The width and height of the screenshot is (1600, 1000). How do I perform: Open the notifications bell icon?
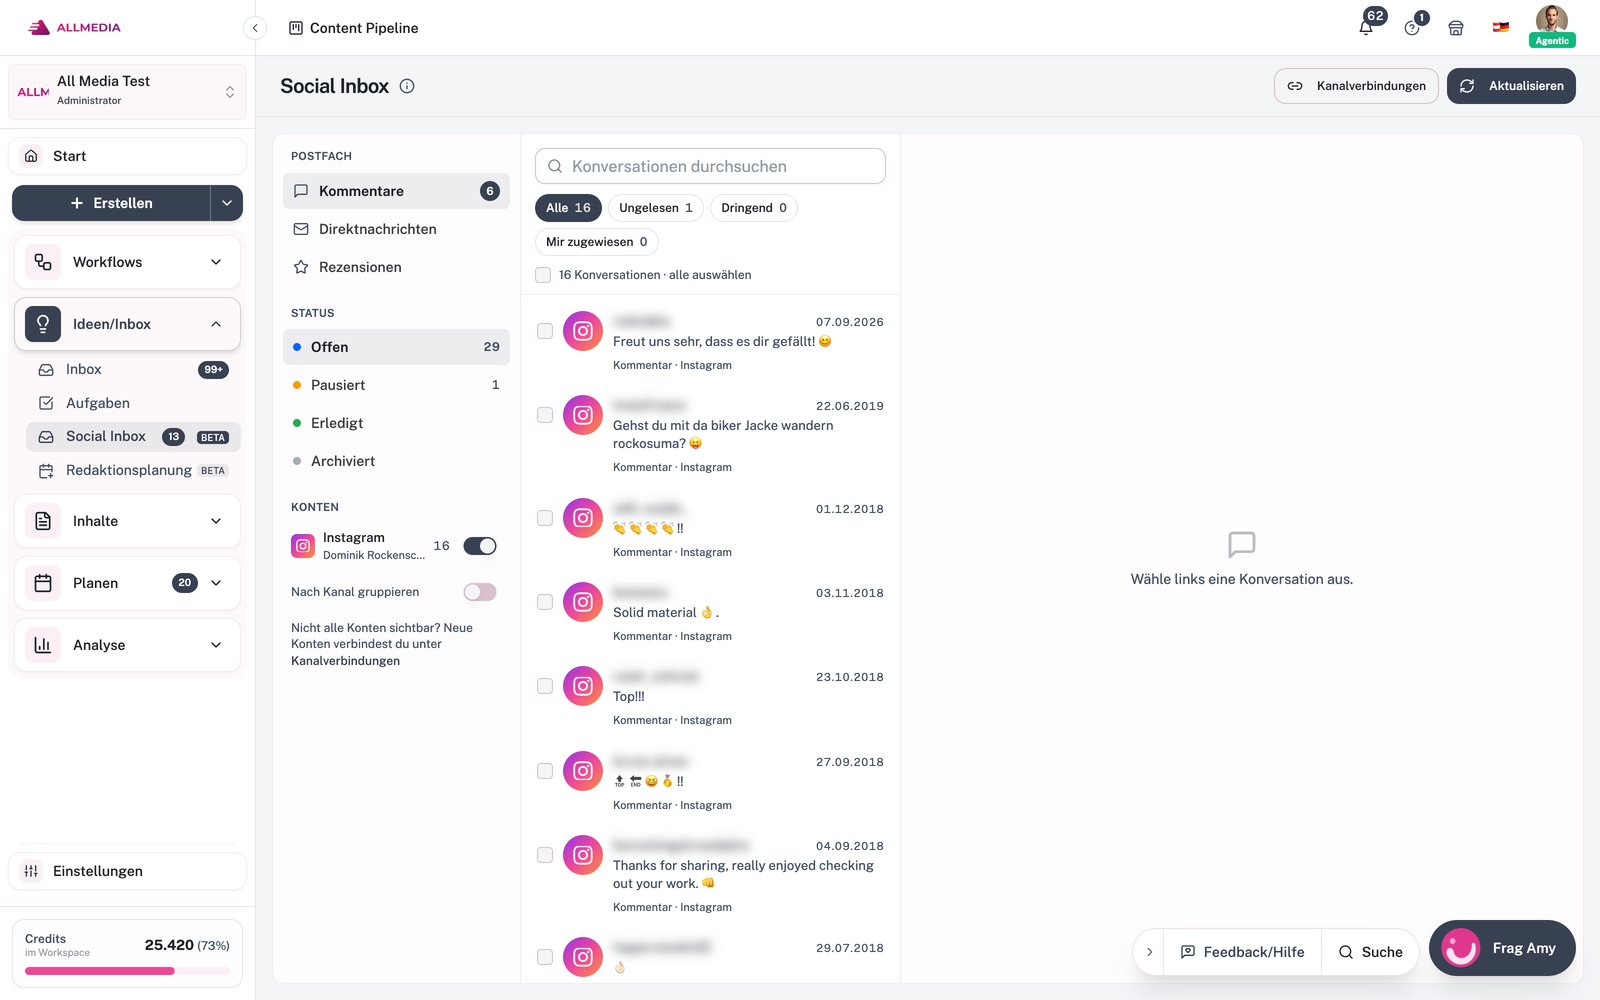pos(1366,28)
